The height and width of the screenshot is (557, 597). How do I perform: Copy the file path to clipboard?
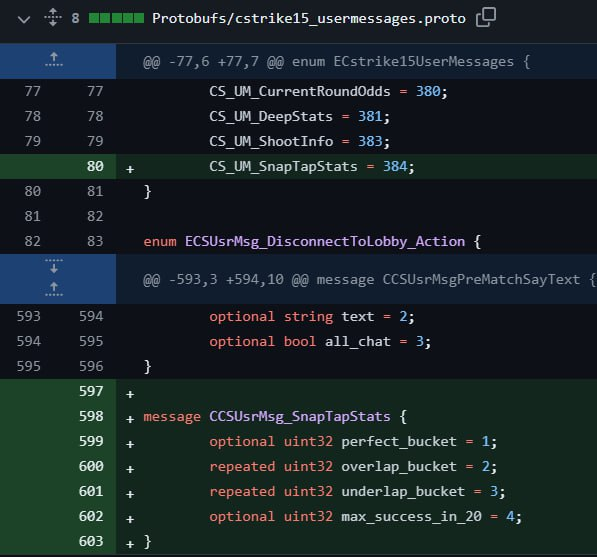pyautogui.click(x=486, y=17)
